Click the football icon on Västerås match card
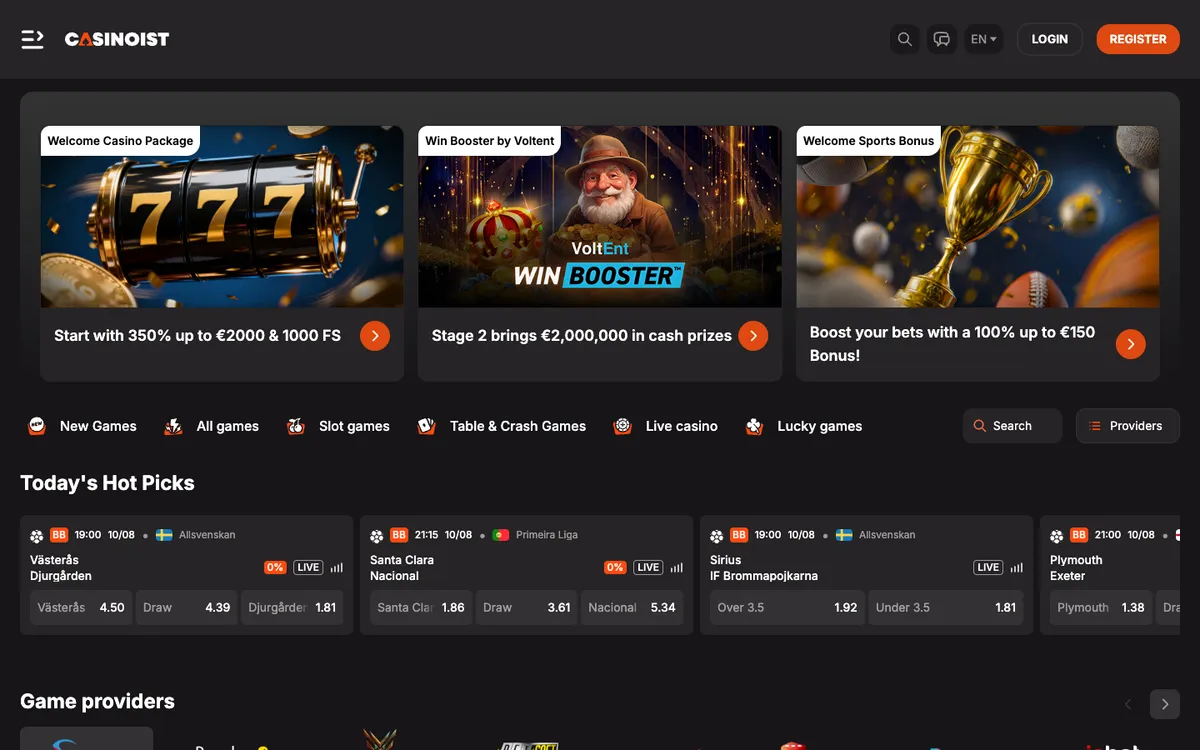The width and height of the screenshot is (1200, 750). [x=37, y=536]
